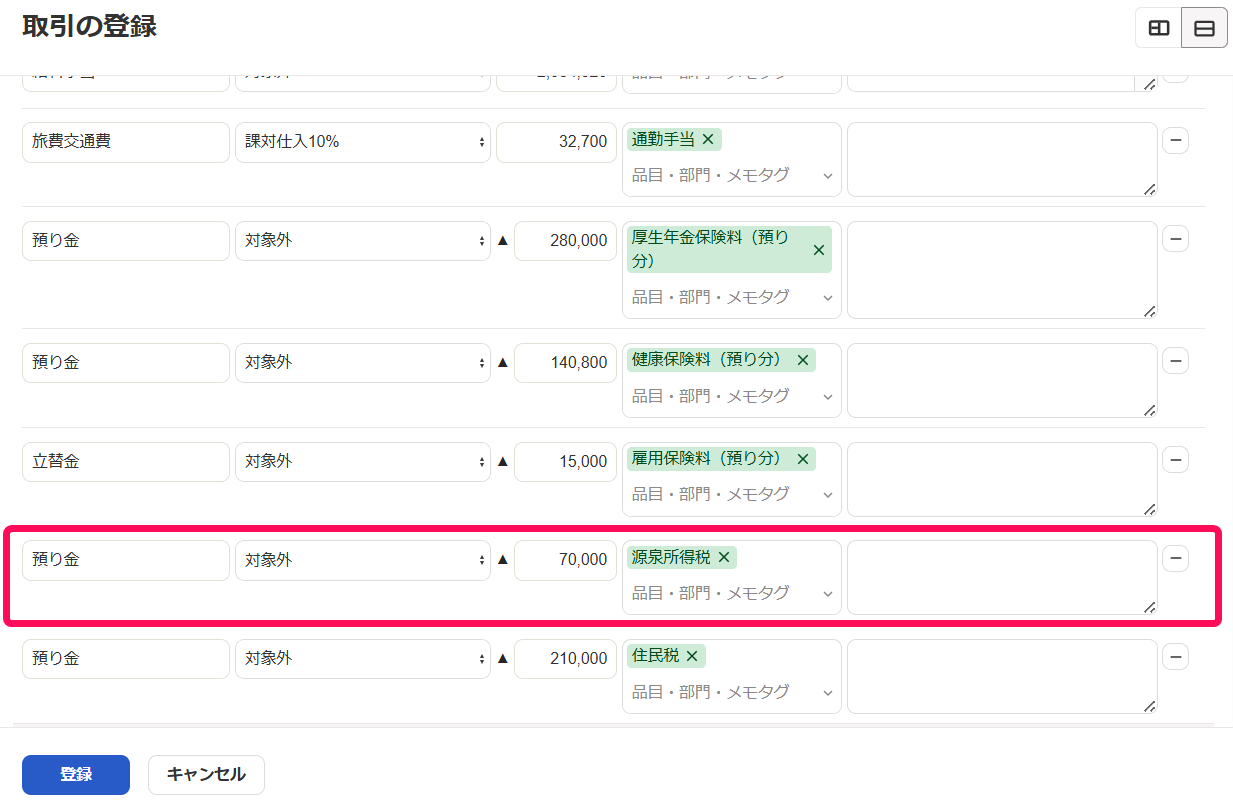Edit the 70,000 amount field

coord(565,560)
